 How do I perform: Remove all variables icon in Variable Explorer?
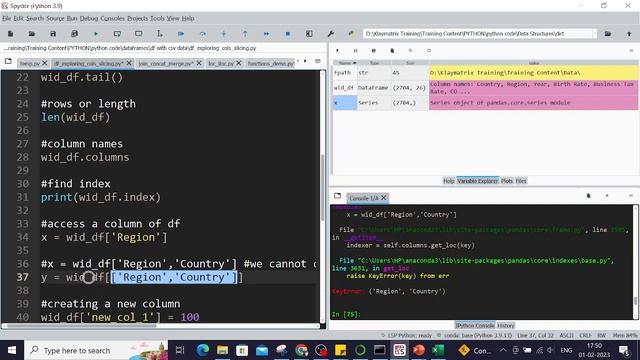click(392, 51)
